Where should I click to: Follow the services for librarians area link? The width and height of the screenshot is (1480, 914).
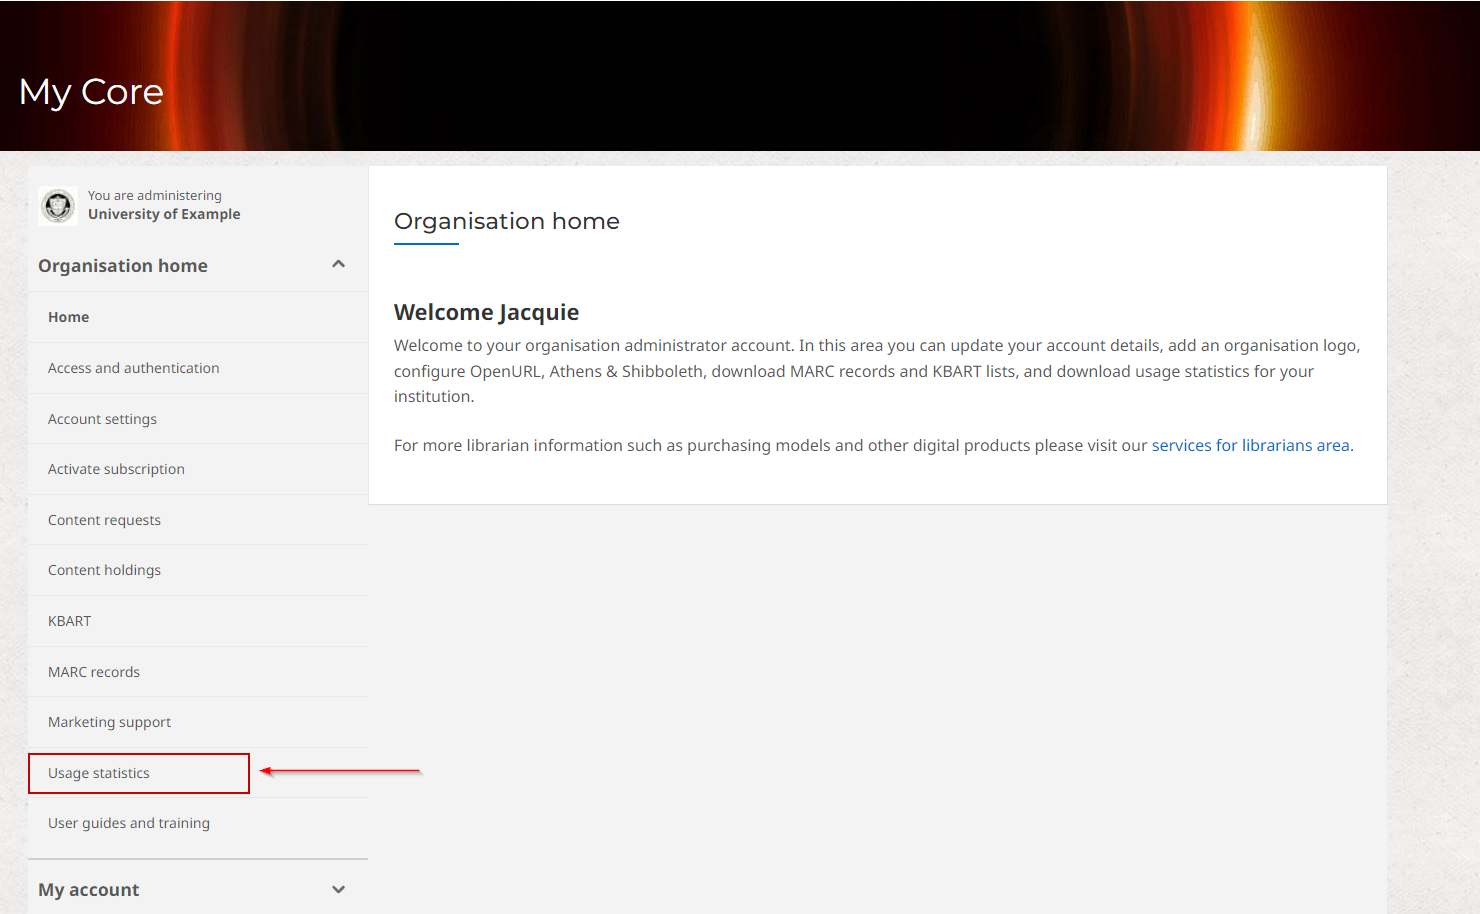pyautogui.click(x=1252, y=445)
